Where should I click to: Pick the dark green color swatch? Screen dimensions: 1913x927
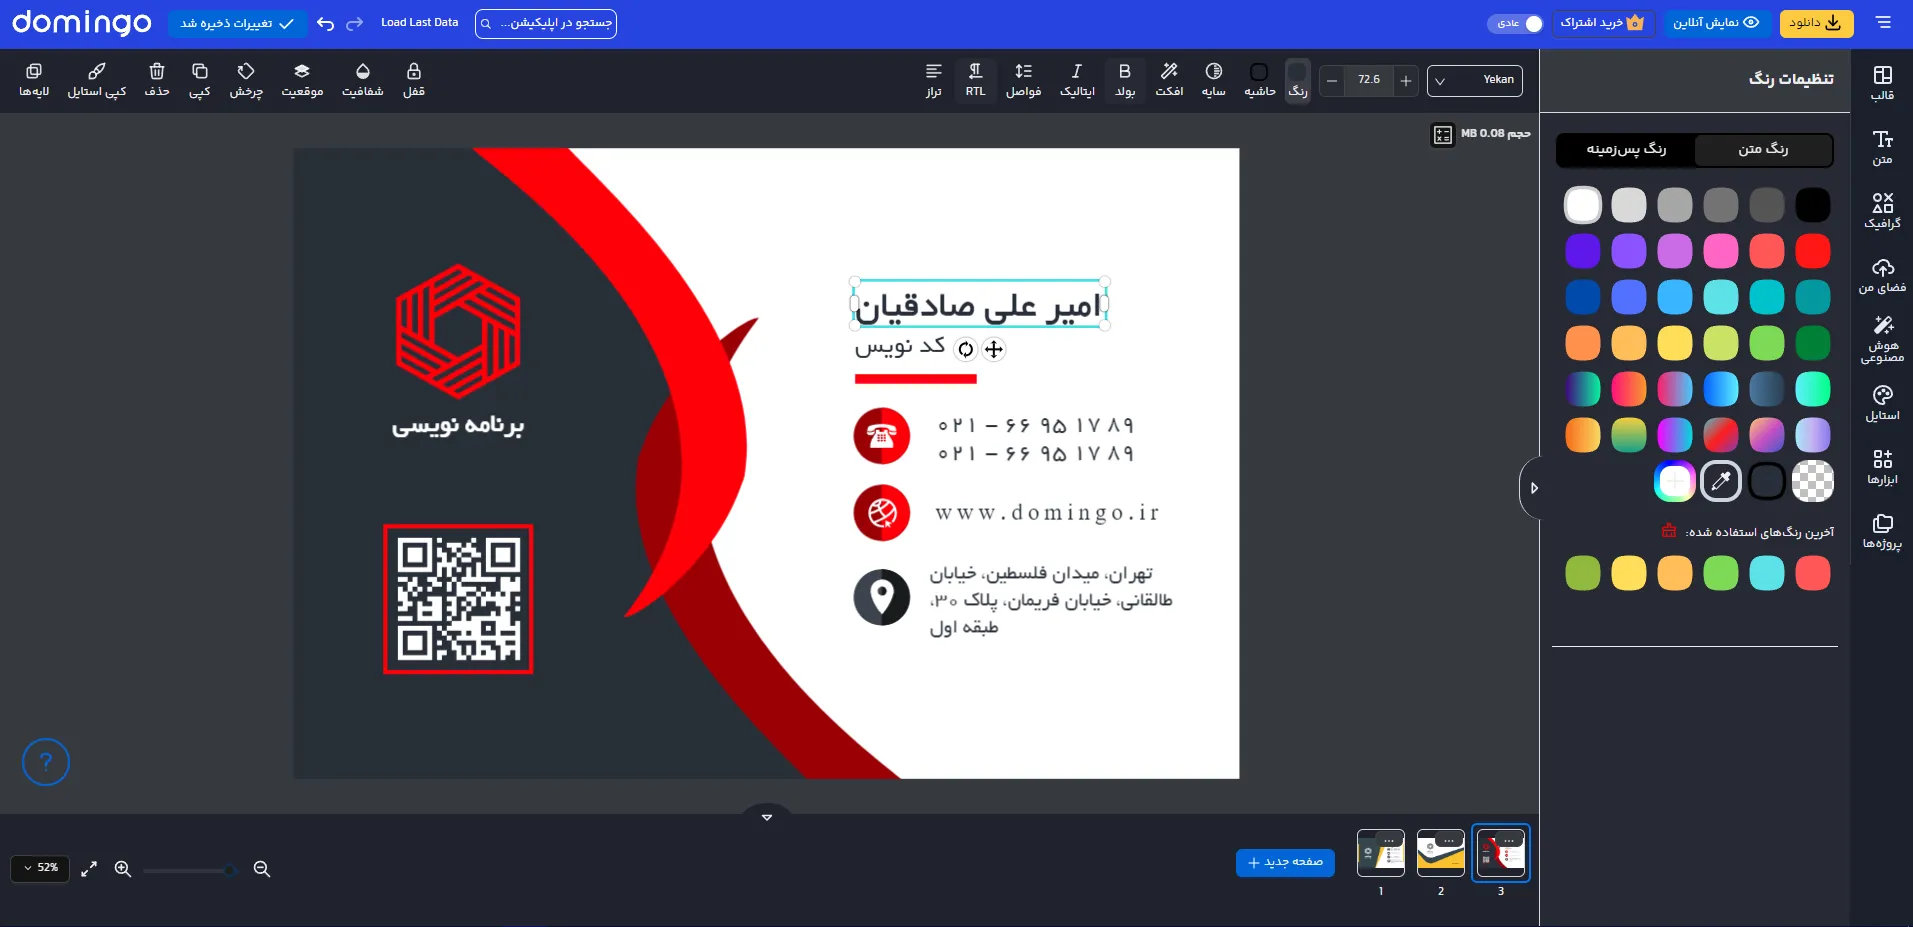tap(1813, 343)
